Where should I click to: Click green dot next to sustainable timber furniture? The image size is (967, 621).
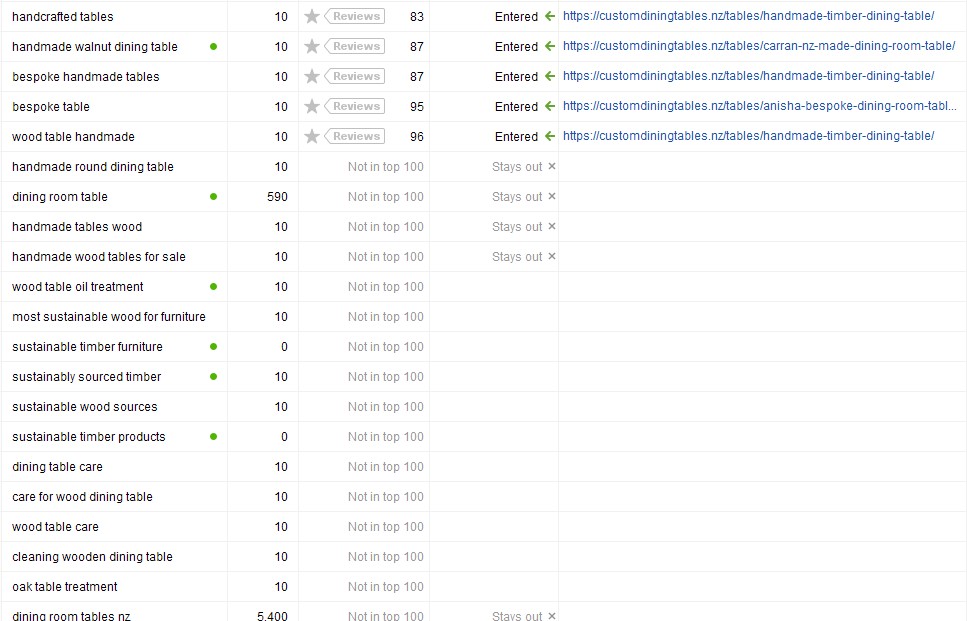tap(213, 347)
